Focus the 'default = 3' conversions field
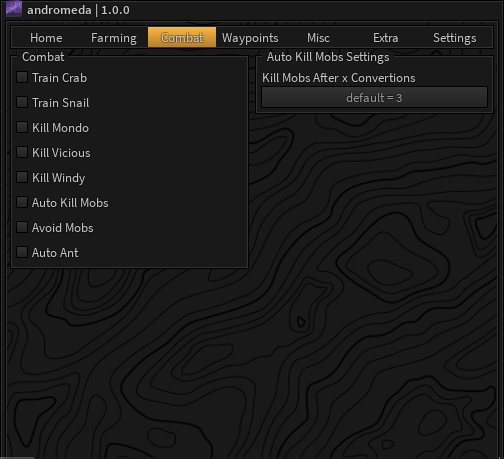This screenshot has height=459, width=504. [374, 97]
